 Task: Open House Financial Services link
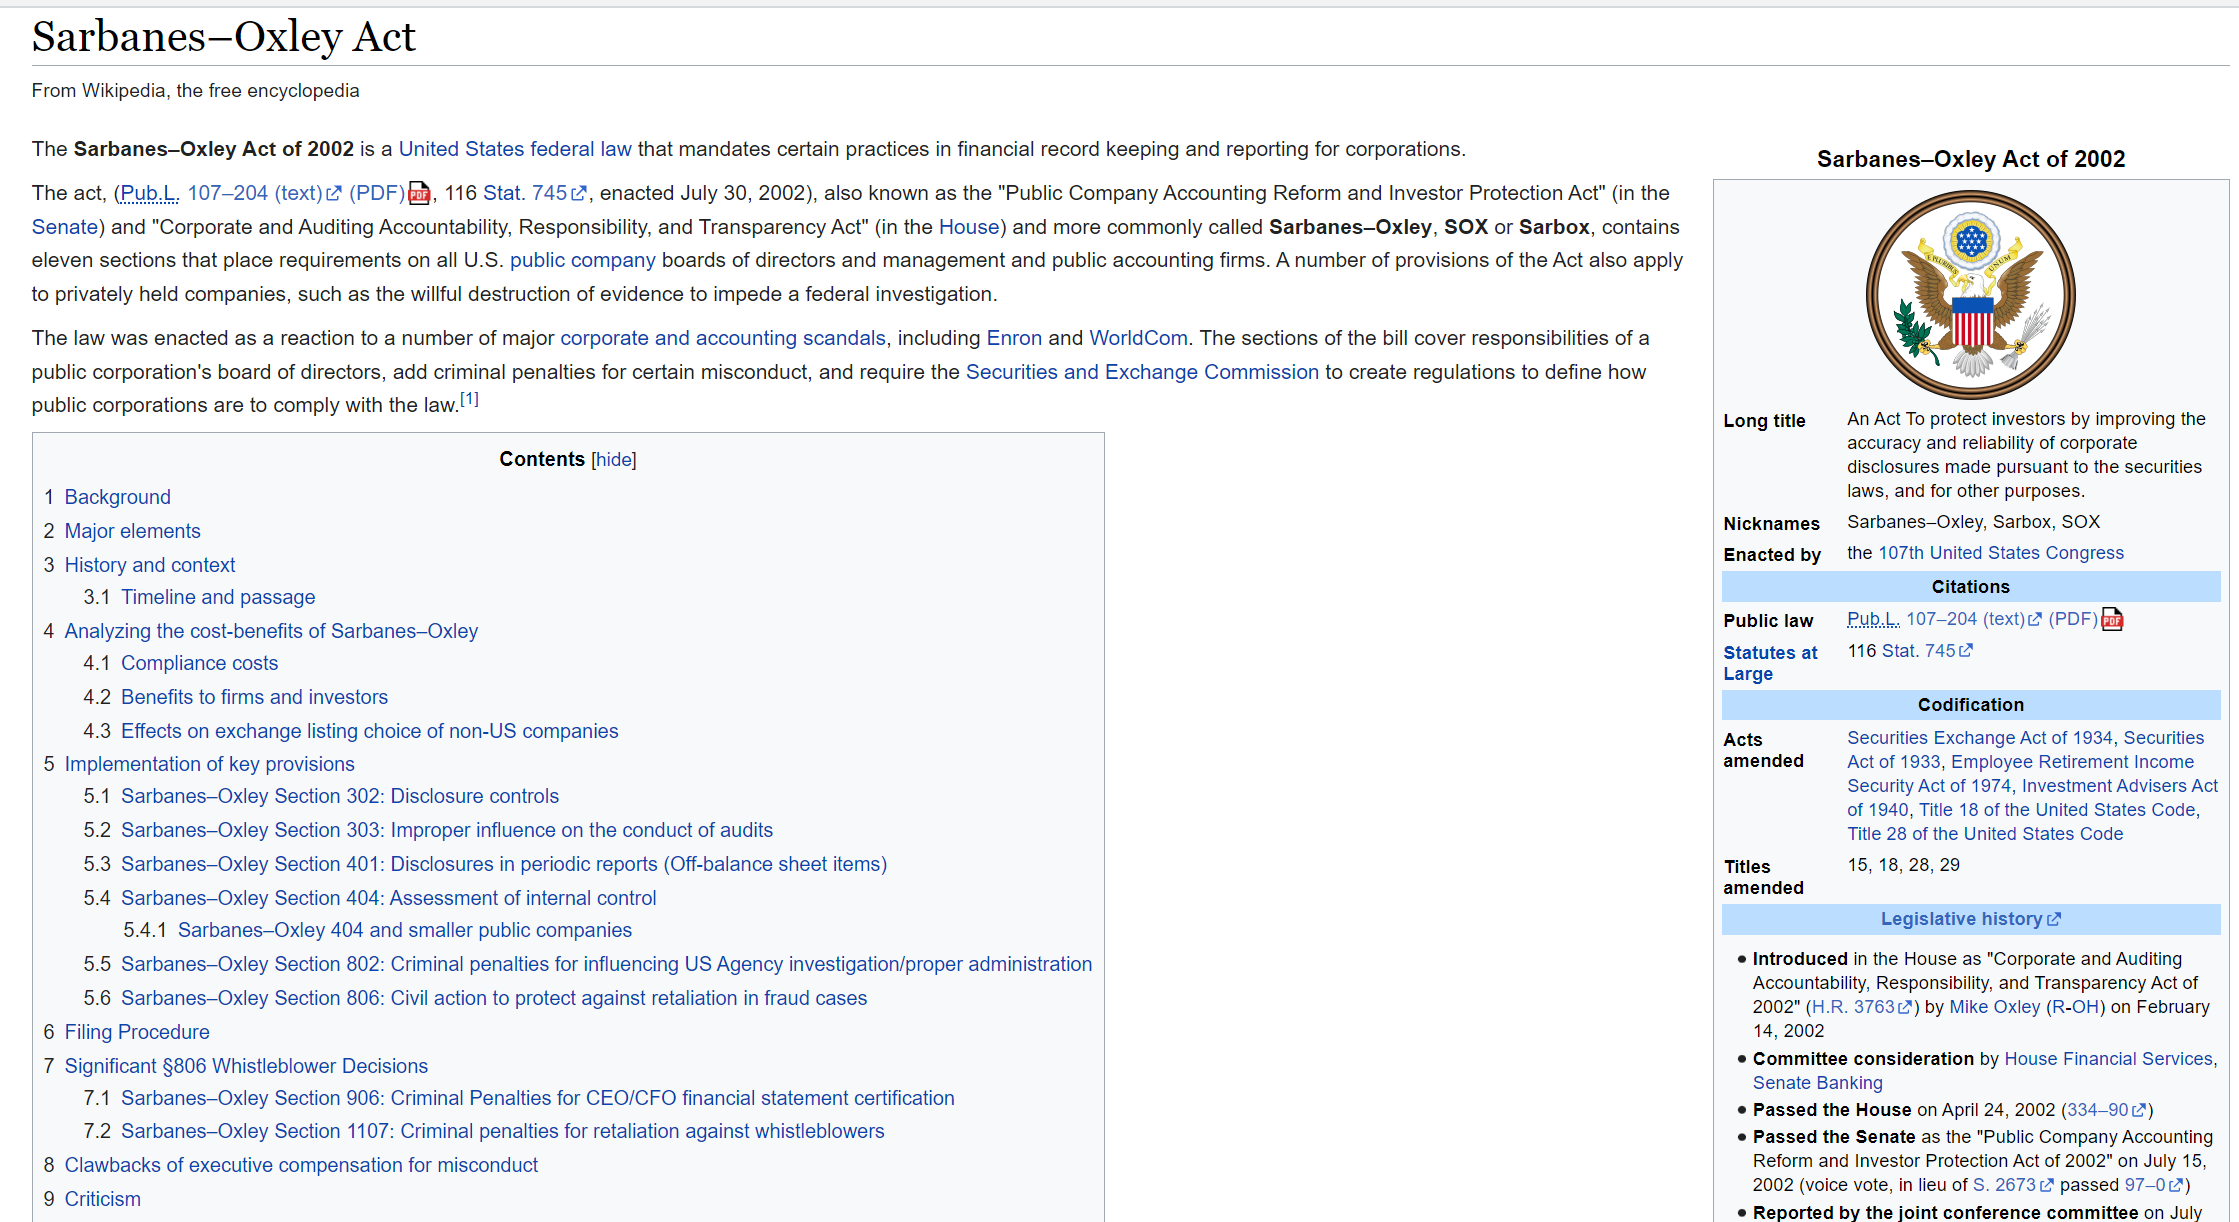(2108, 1059)
